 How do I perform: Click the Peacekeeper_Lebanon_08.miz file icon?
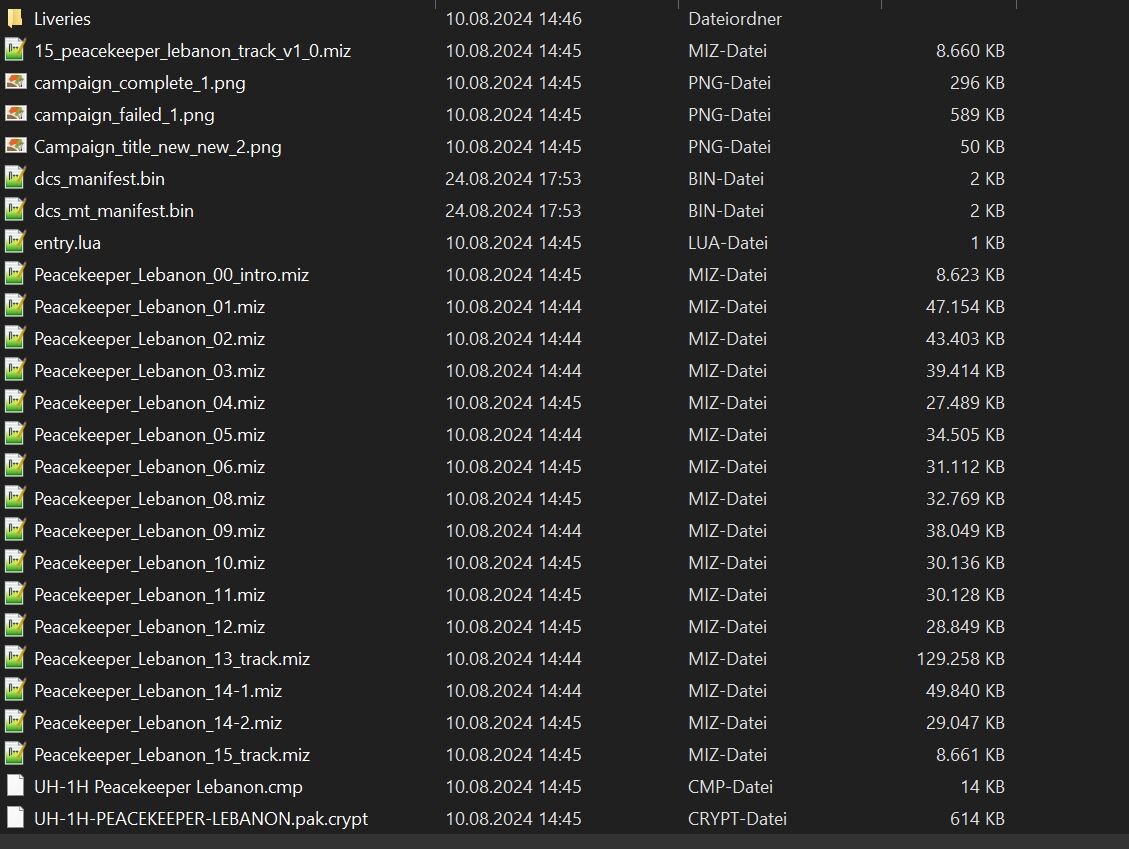pyautogui.click(x=15, y=498)
